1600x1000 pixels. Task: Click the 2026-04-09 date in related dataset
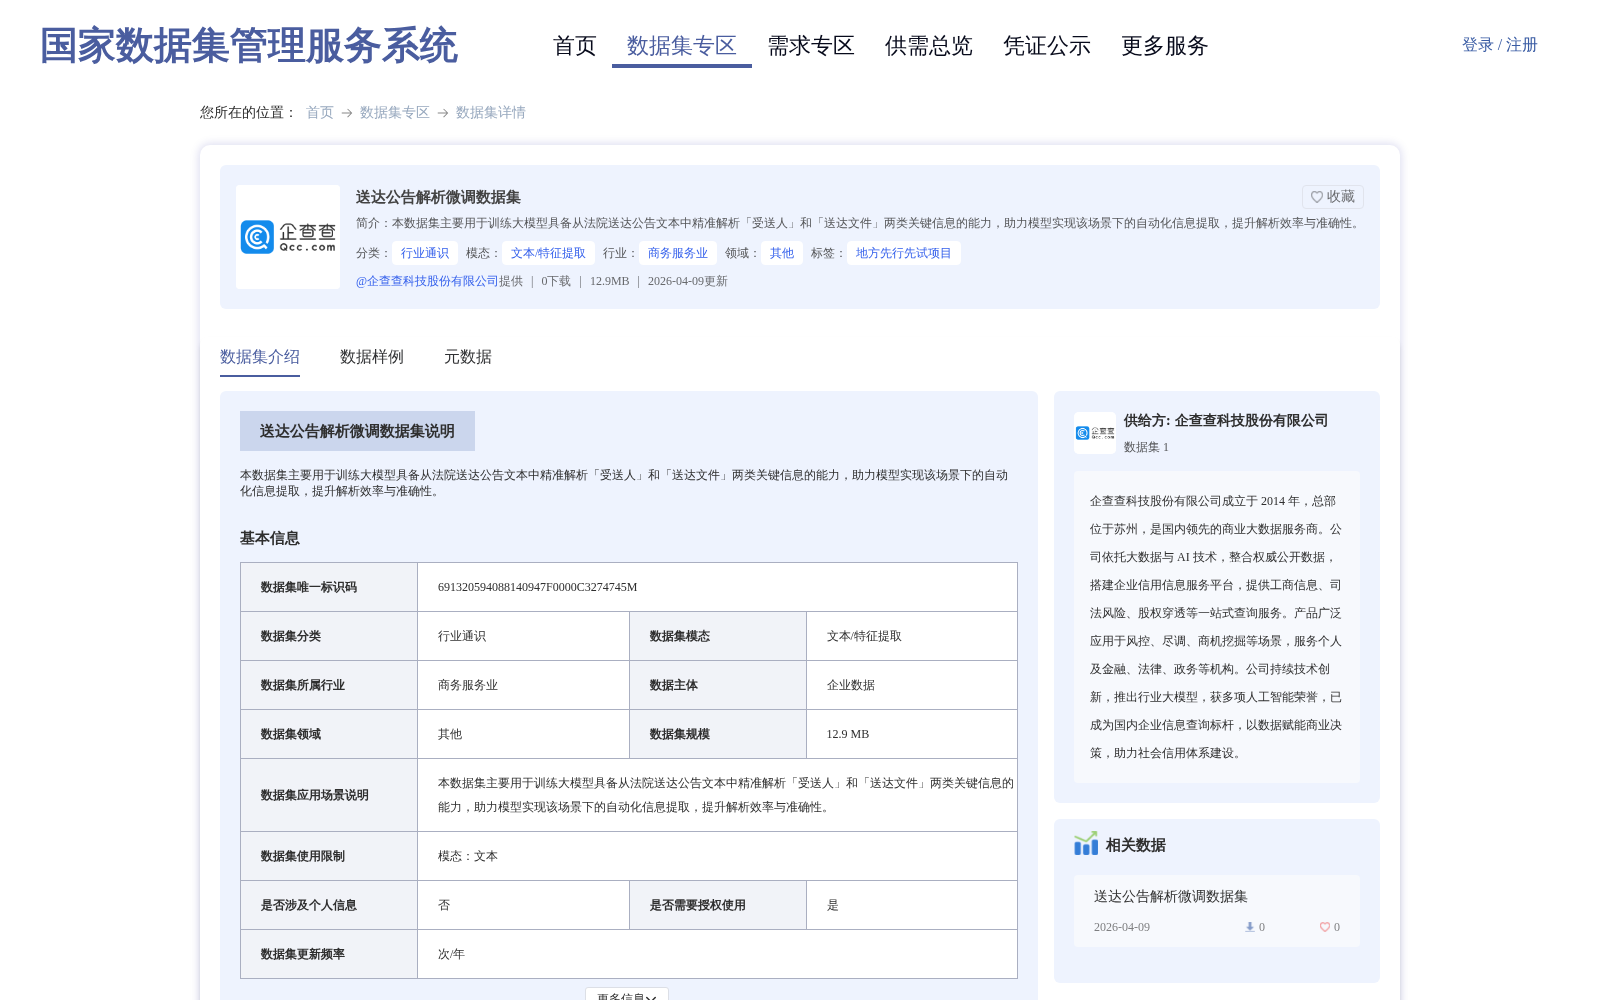click(1122, 927)
